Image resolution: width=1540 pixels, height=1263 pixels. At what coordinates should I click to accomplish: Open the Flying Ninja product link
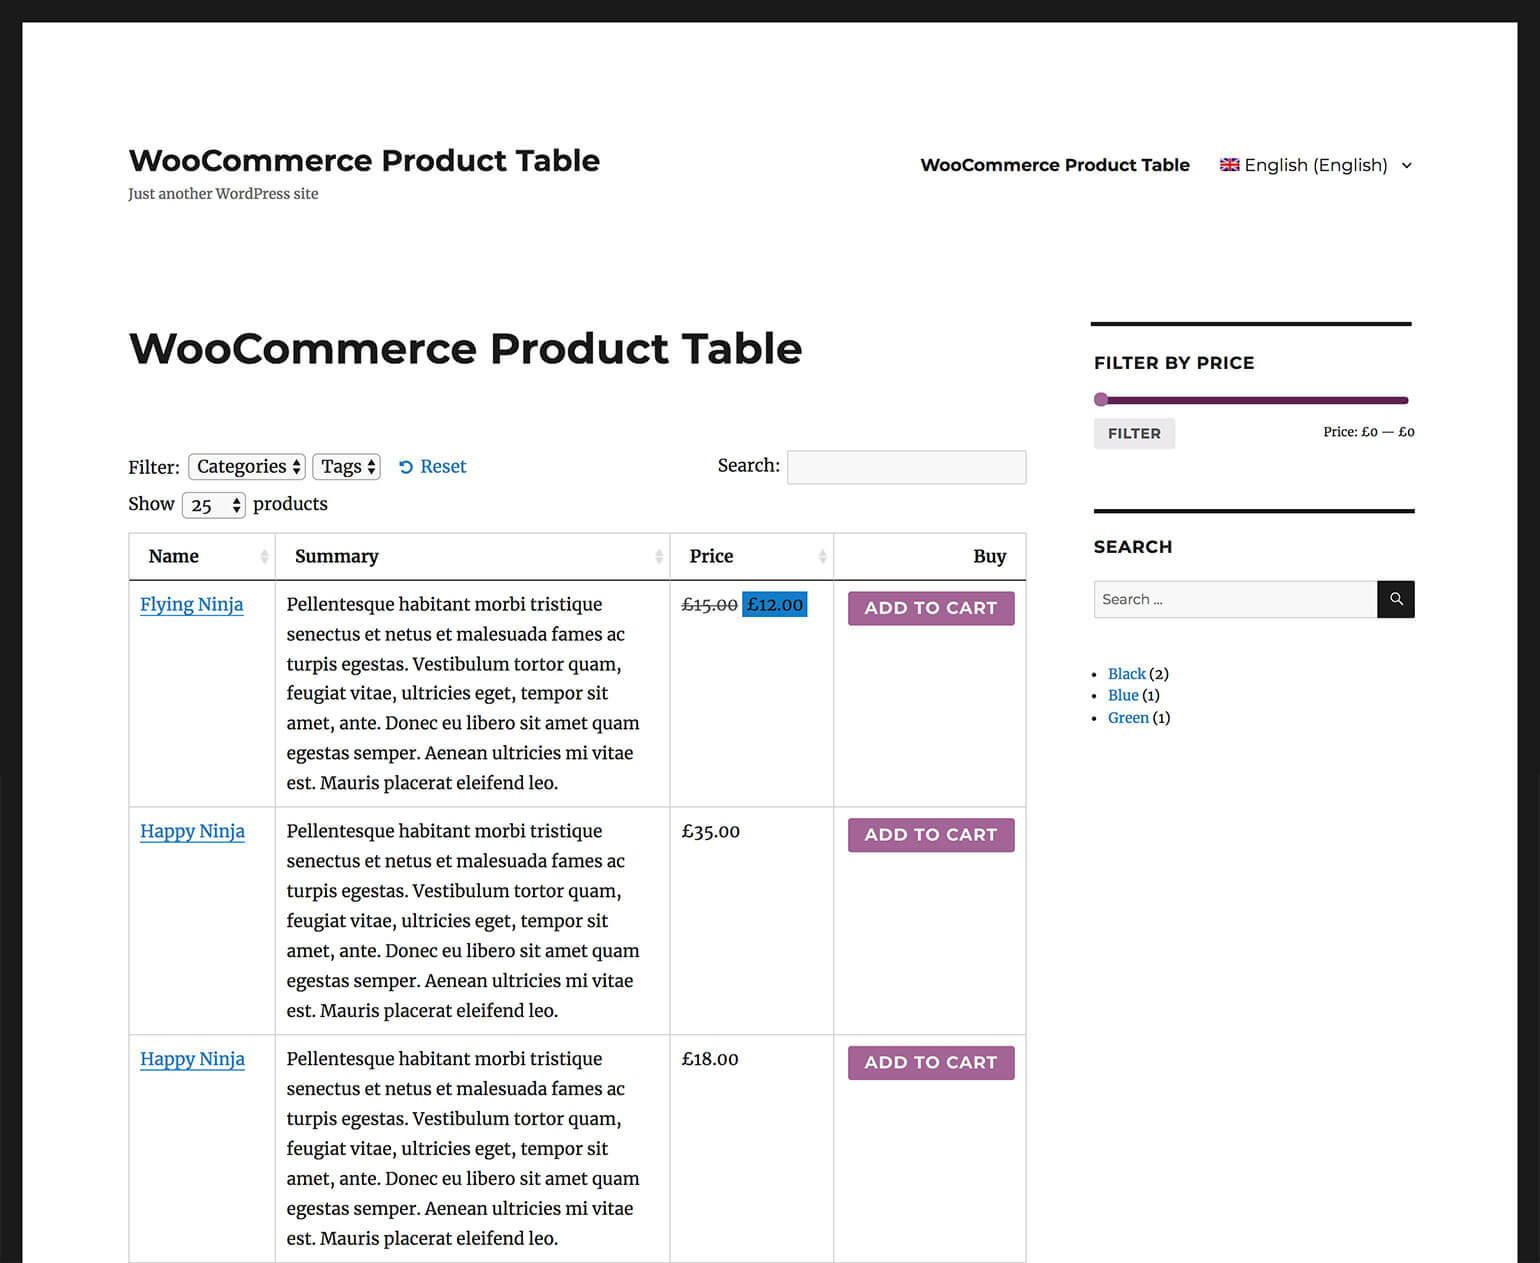[x=192, y=604]
